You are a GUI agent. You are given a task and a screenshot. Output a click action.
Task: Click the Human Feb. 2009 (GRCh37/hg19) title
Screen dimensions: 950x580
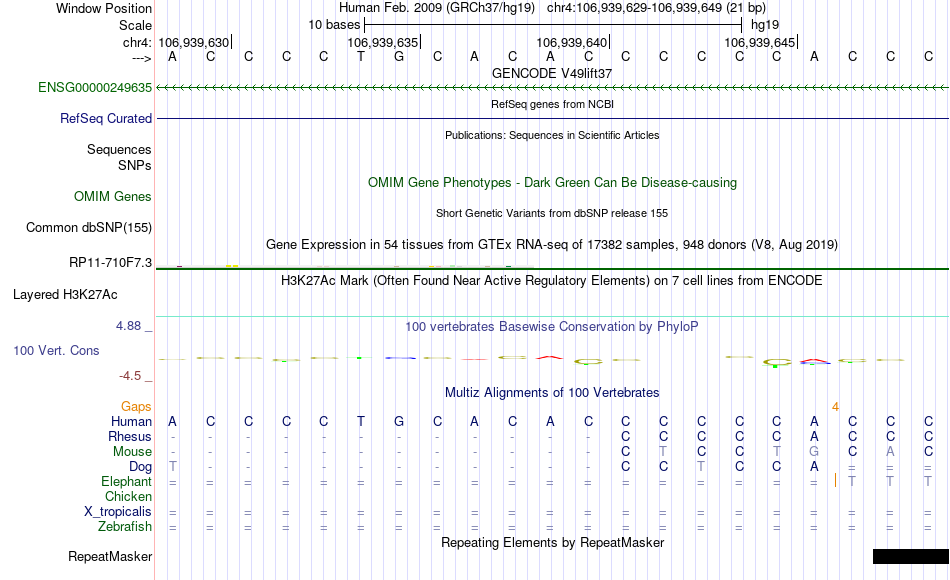coord(437,8)
